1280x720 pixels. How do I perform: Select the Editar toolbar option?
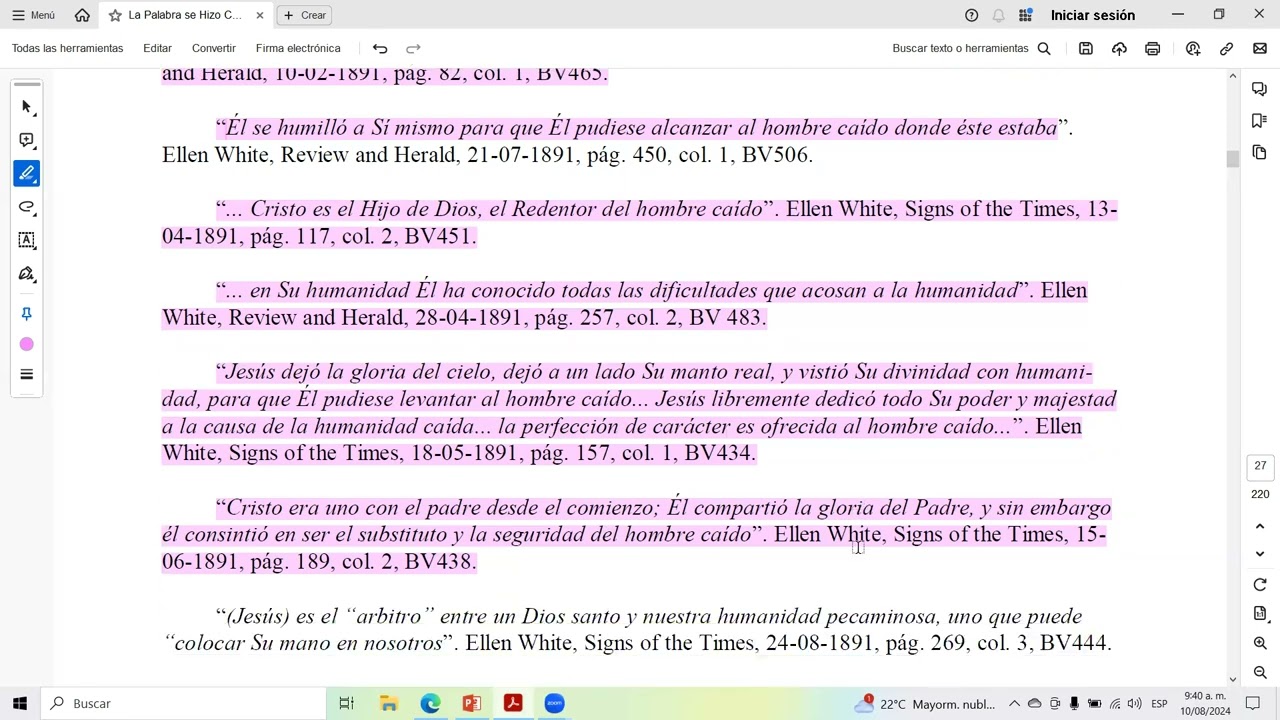point(157,48)
